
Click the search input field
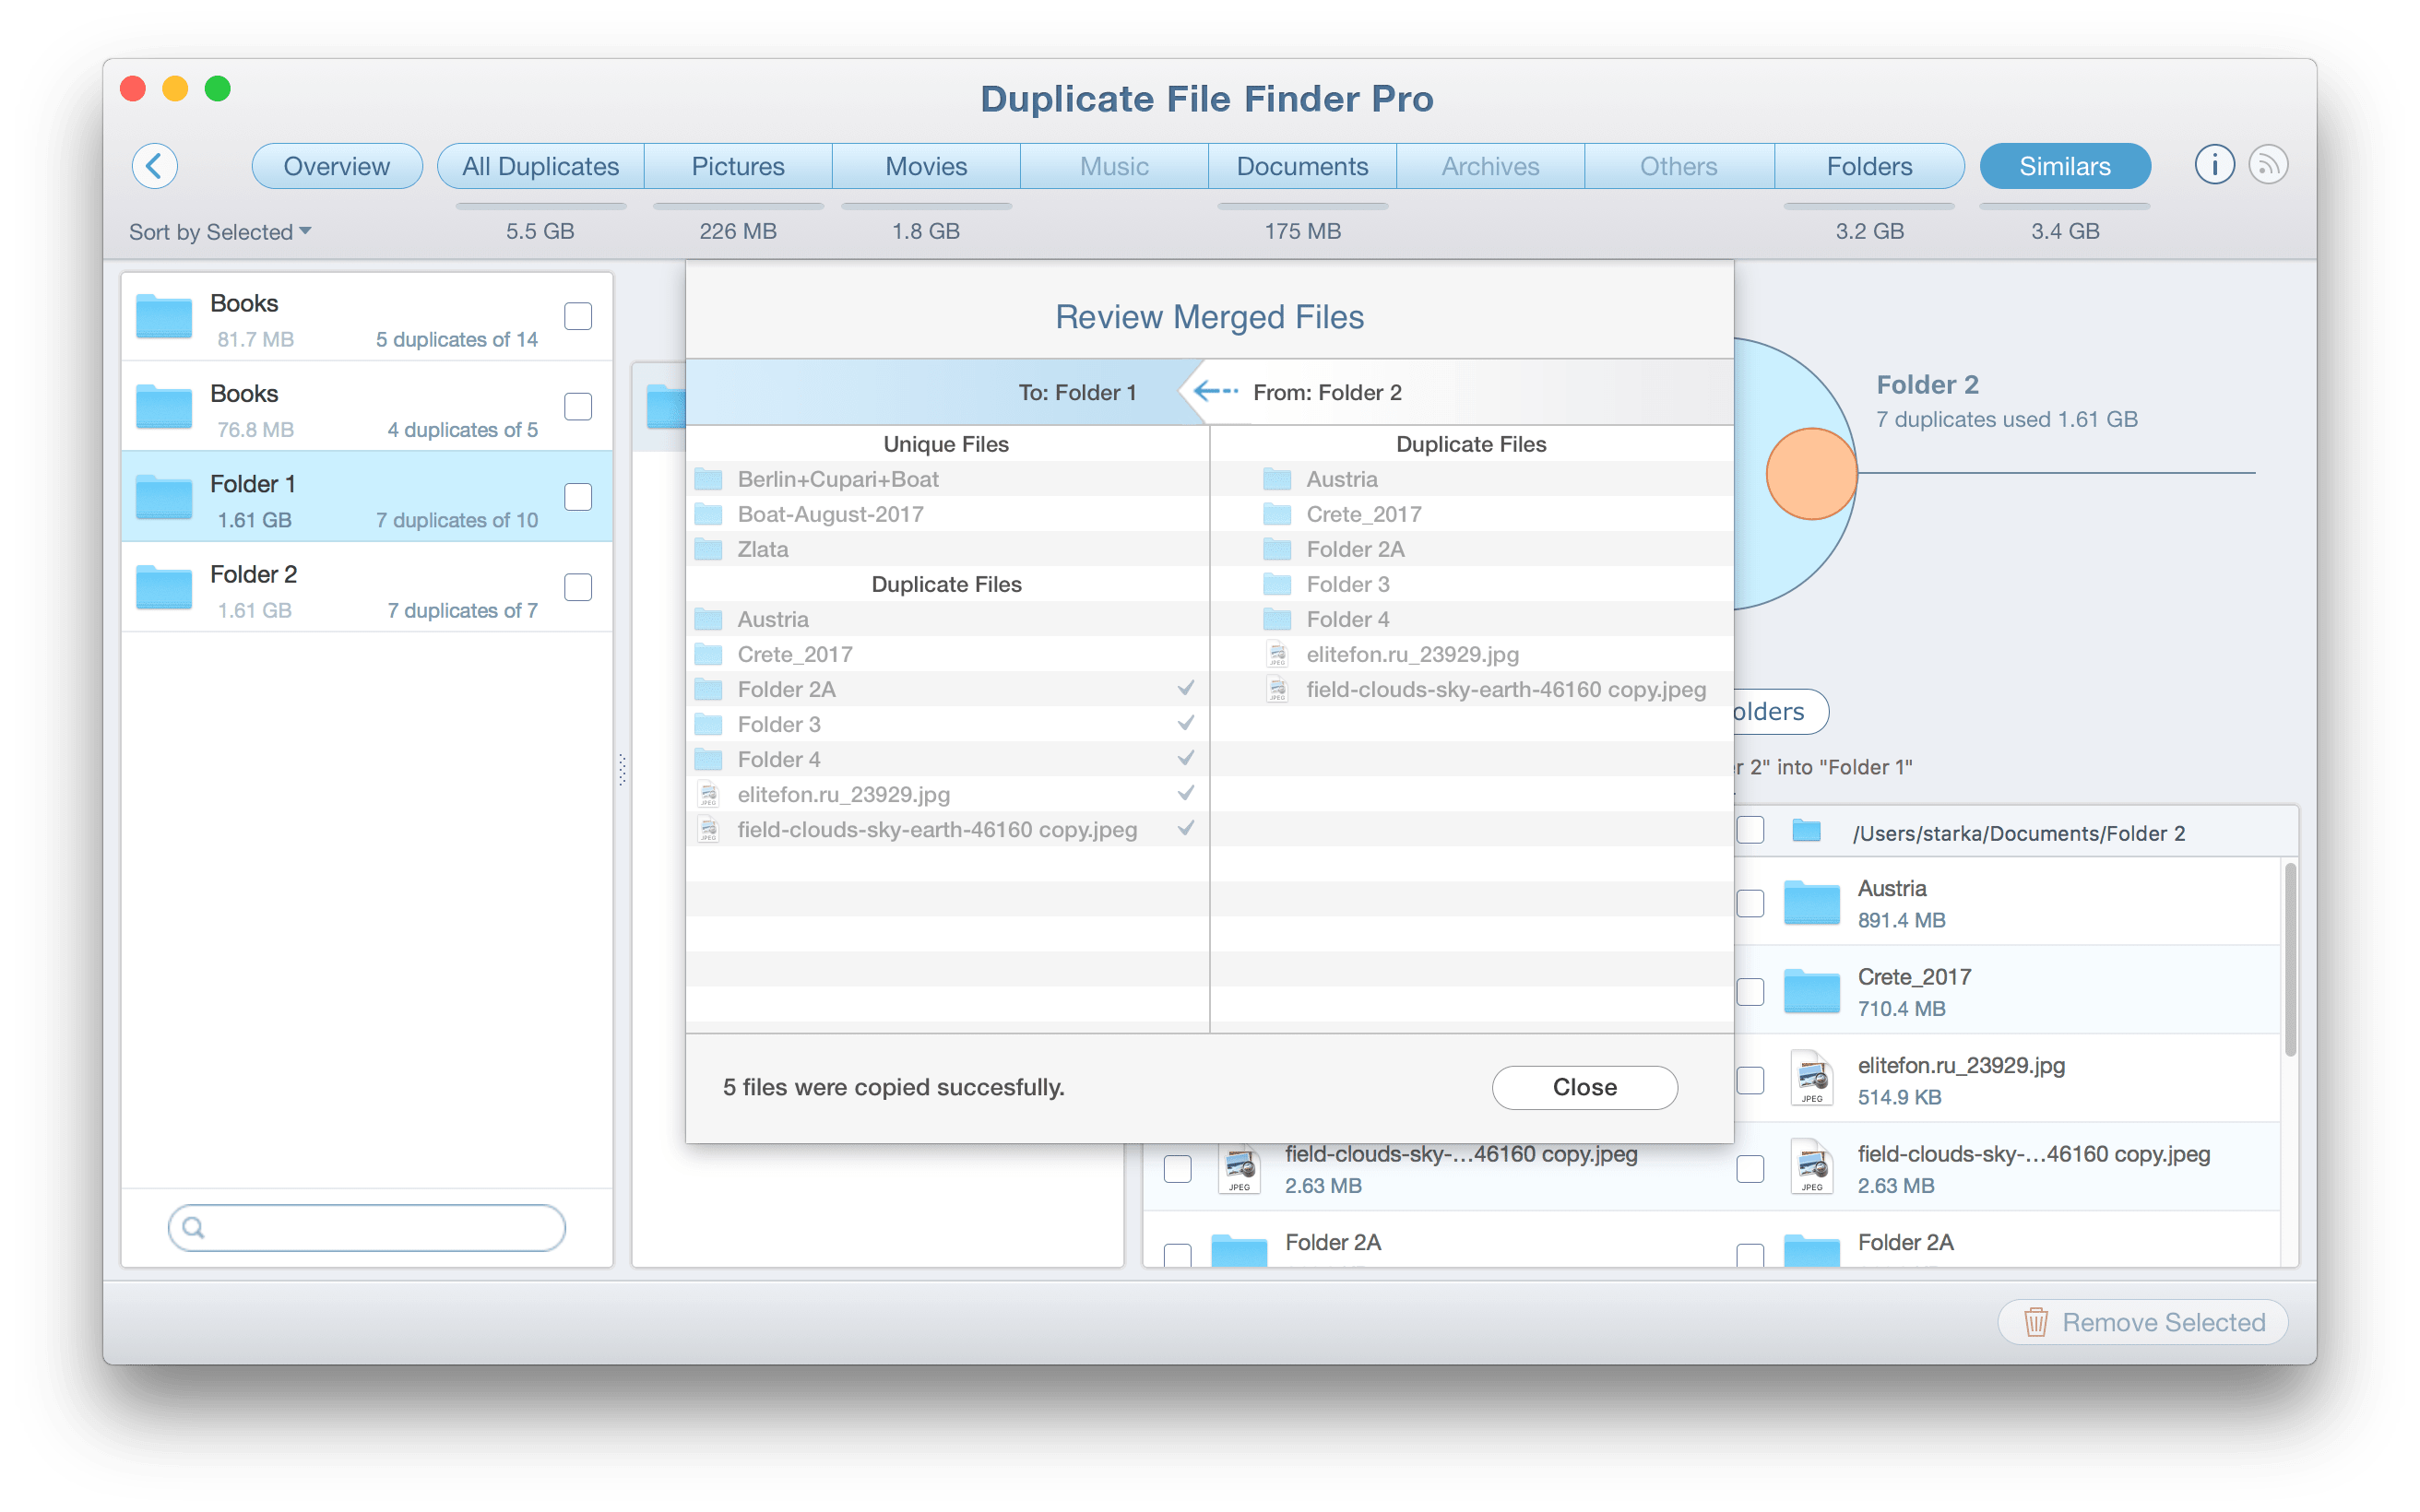(x=367, y=1227)
